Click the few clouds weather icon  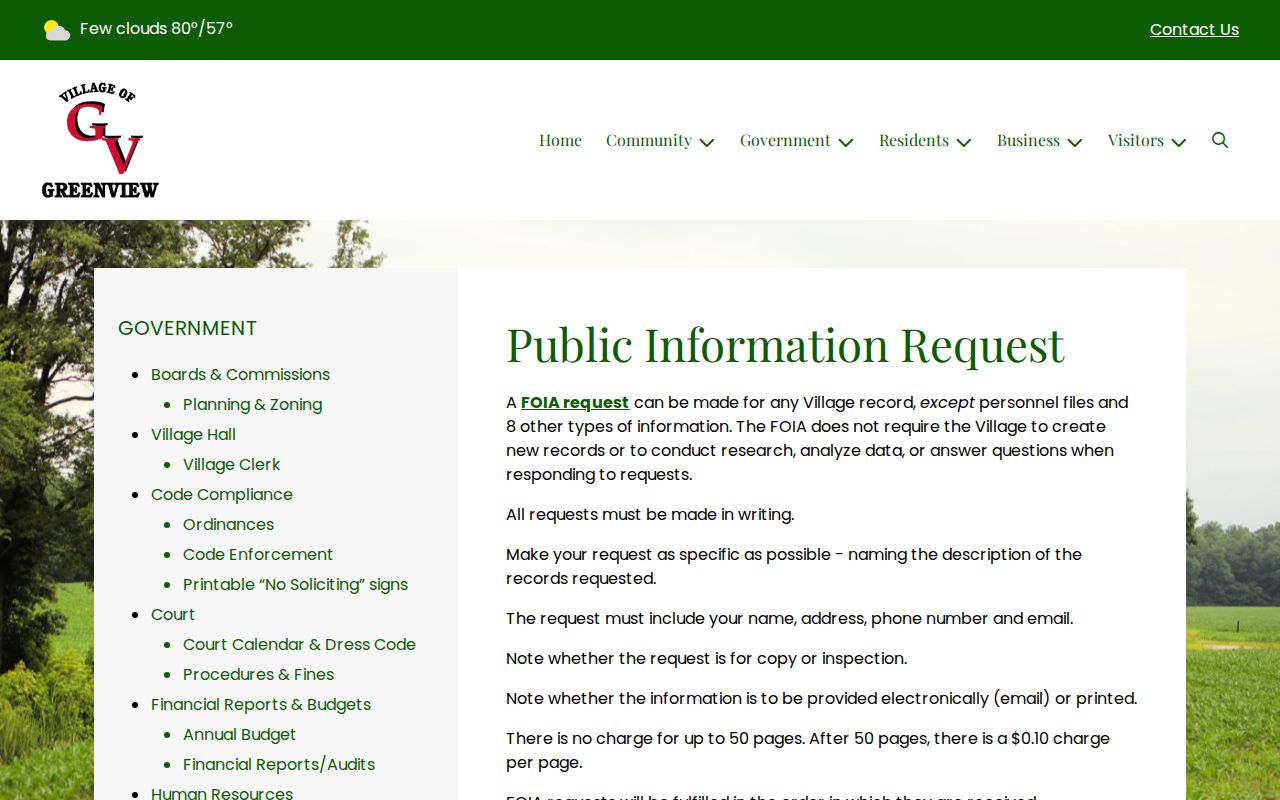(x=57, y=30)
